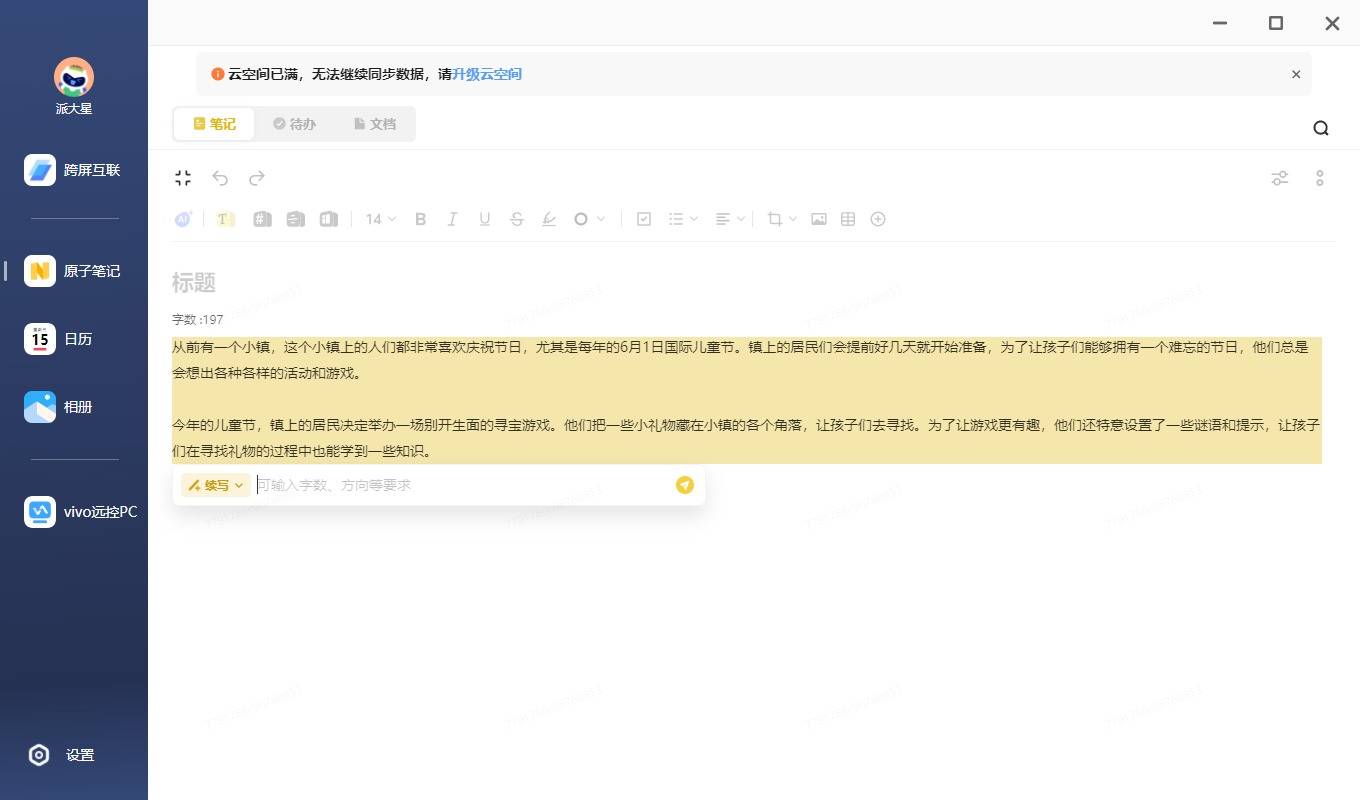
Task: Exit fullscreen editor with the collapse icon
Action: (x=182, y=178)
